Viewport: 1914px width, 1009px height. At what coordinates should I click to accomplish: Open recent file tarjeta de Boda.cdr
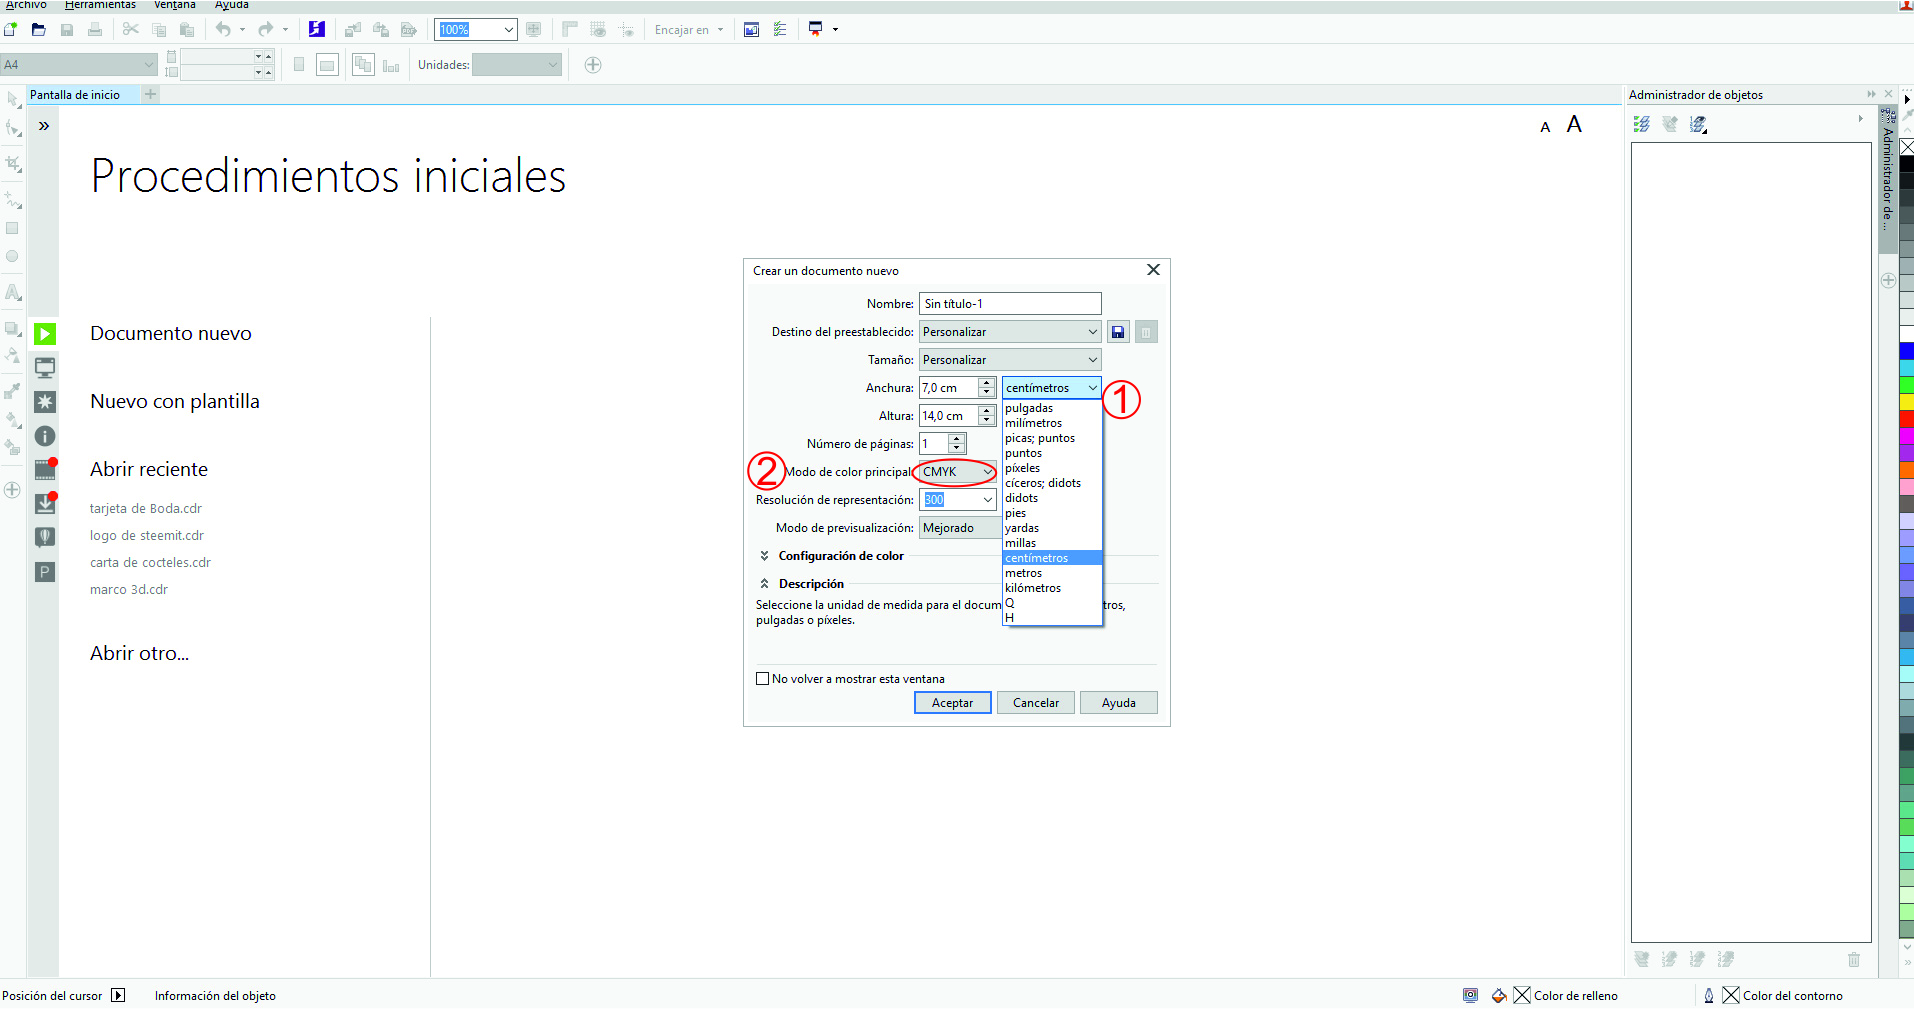[x=146, y=508]
